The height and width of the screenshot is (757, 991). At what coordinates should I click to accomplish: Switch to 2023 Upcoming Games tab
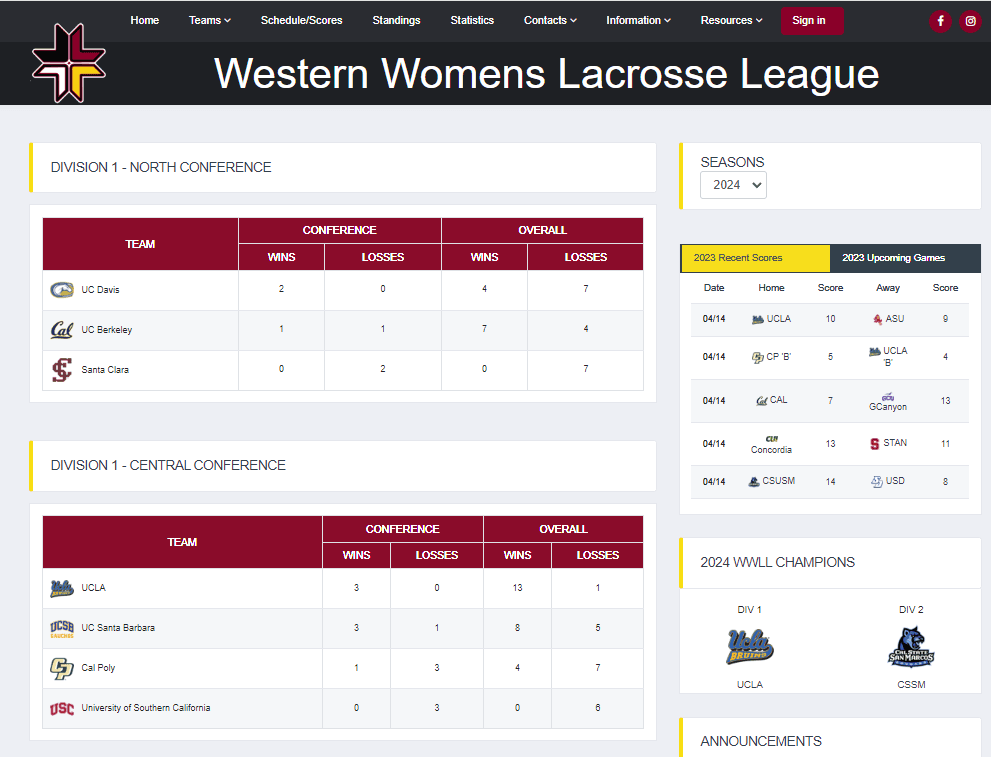pos(905,258)
